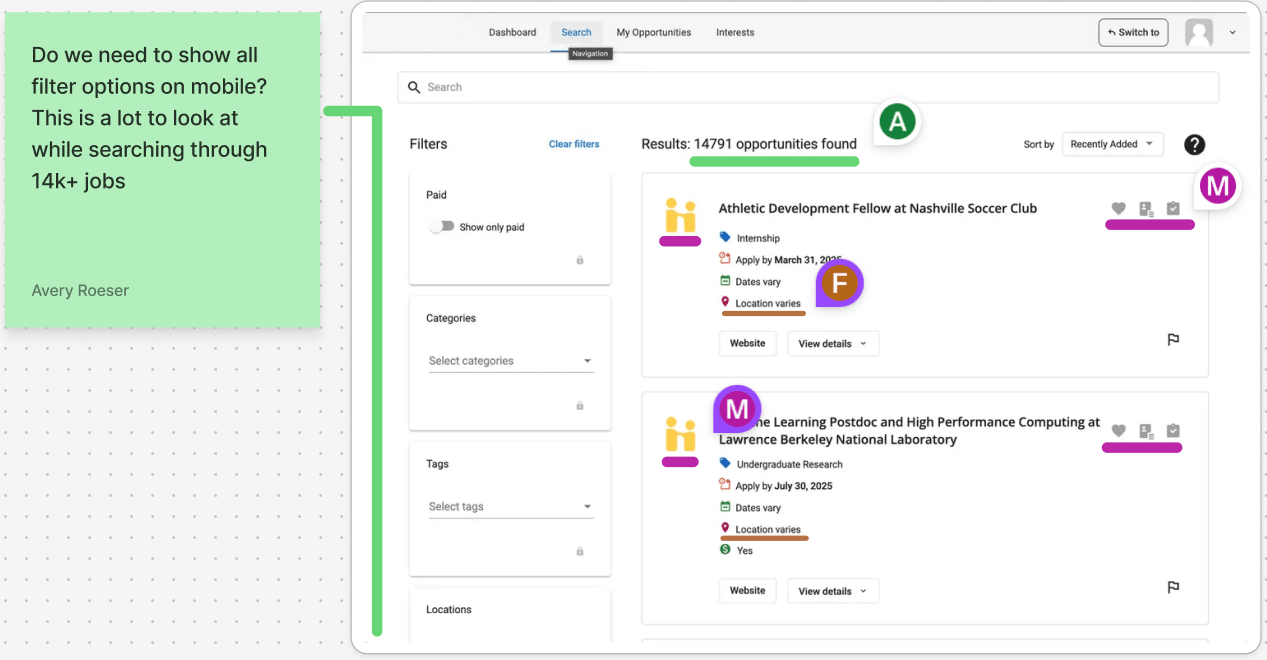This screenshot has height=660, width=1267.
Task: Open the comment pin labeled F
Action: tap(840, 285)
